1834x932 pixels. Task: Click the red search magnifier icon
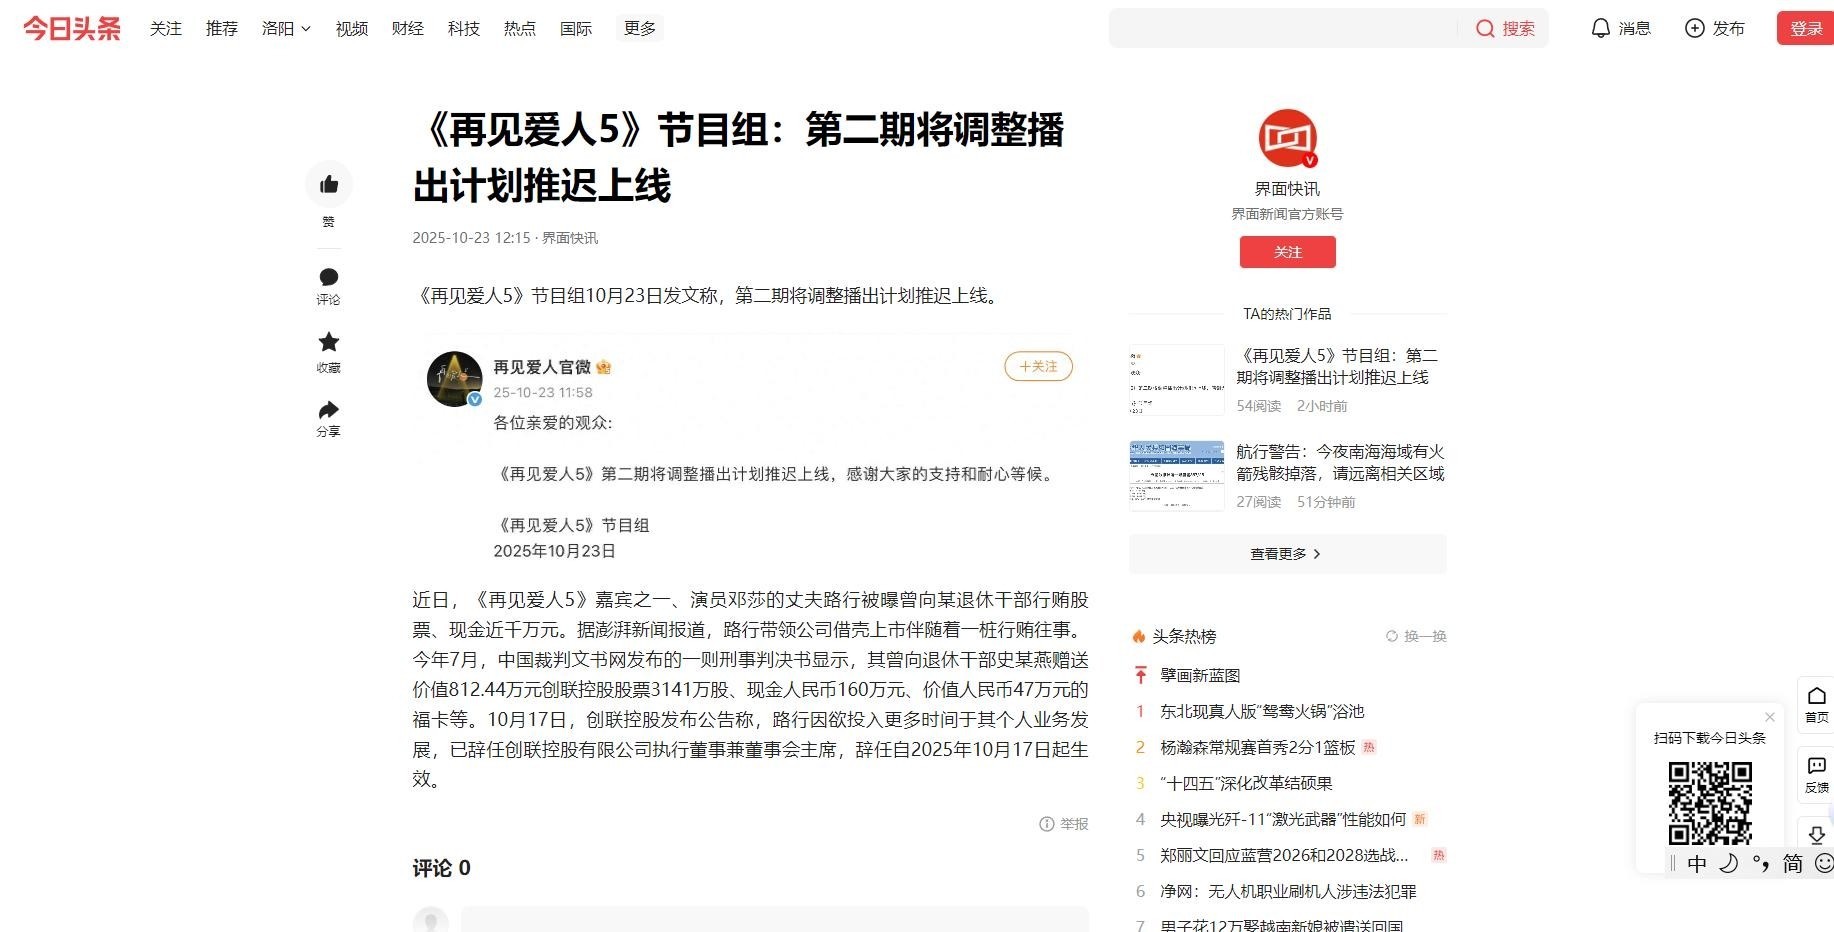(x=1485, y=28)
